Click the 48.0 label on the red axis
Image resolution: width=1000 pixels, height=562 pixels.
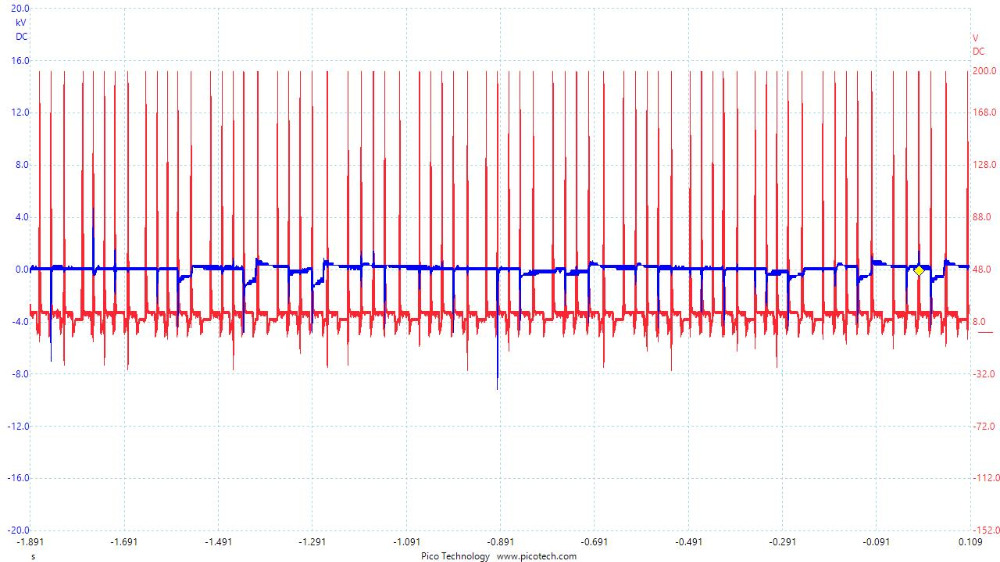(982, 269)
